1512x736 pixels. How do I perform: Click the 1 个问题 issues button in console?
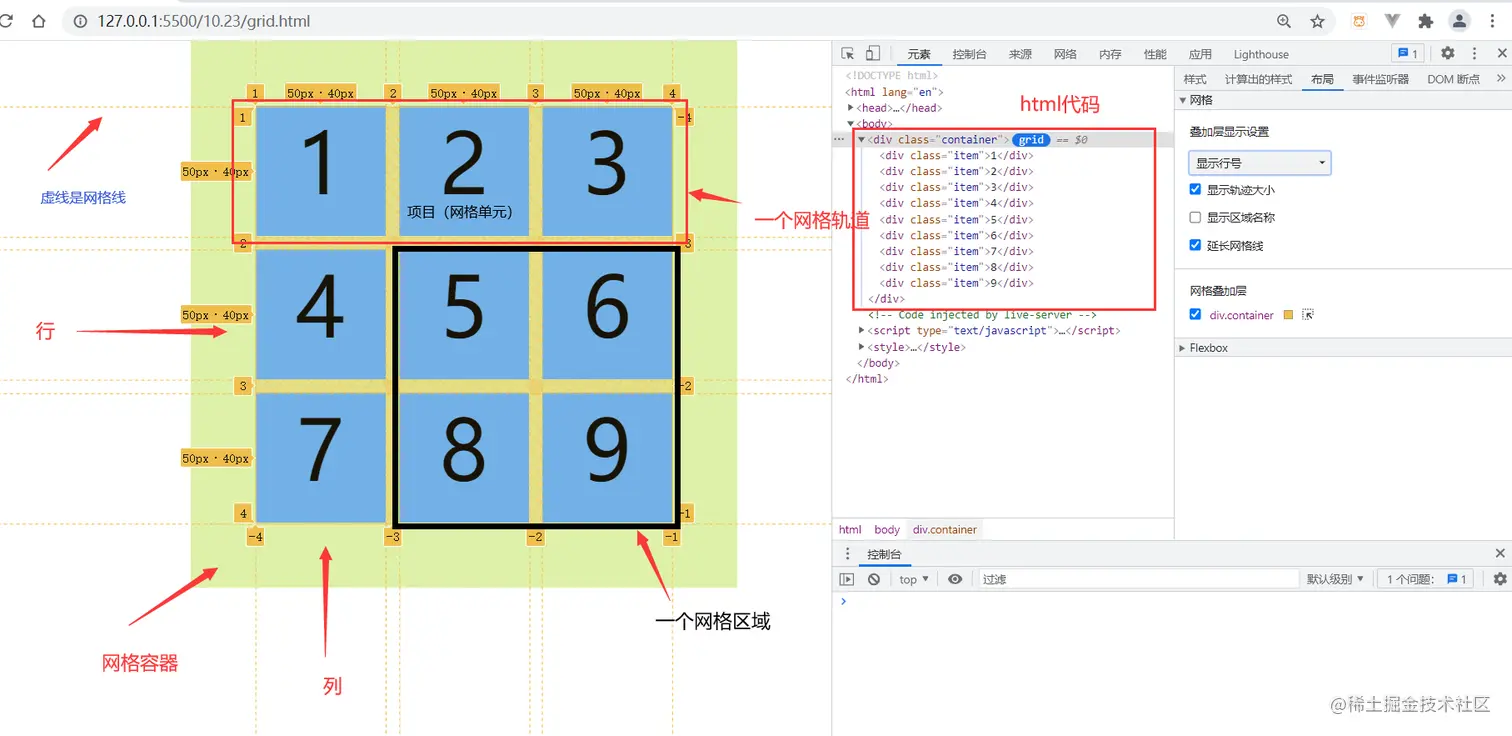click(x=1427, y=579)
